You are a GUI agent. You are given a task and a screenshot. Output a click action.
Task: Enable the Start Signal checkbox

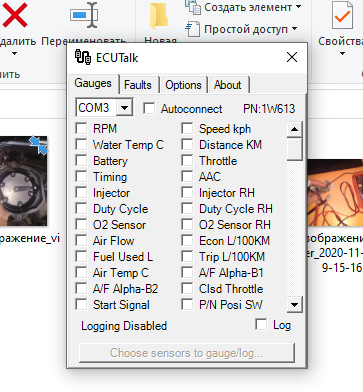coord(81,304)
